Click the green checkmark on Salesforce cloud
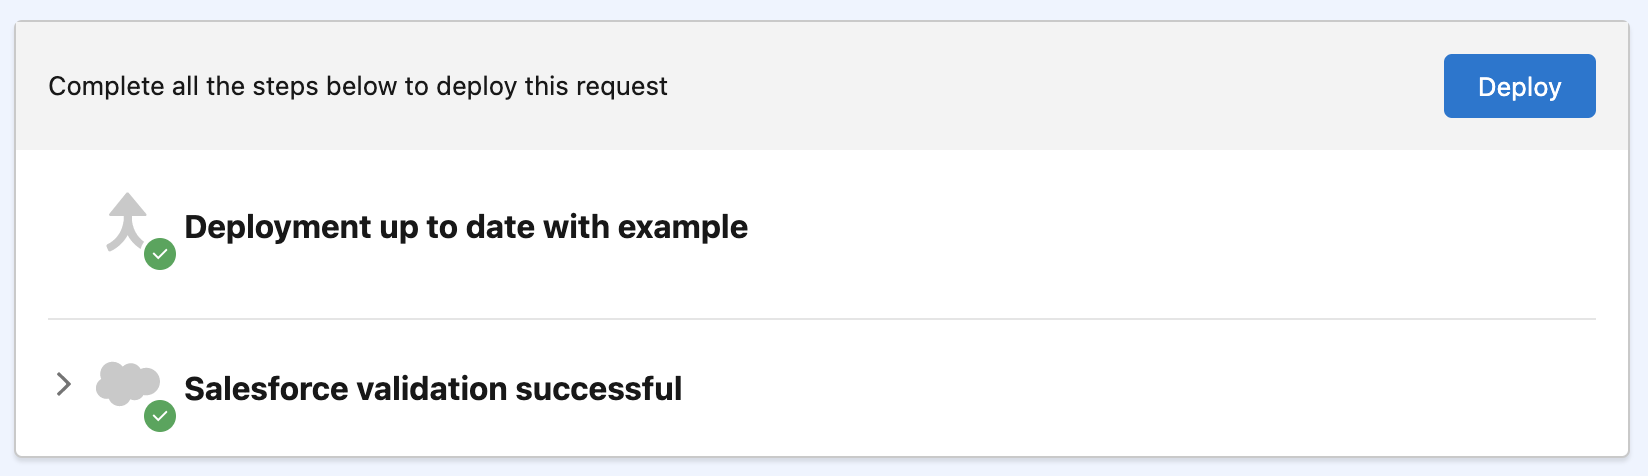This screenshot has height=476, width=1648. point(160,416)
